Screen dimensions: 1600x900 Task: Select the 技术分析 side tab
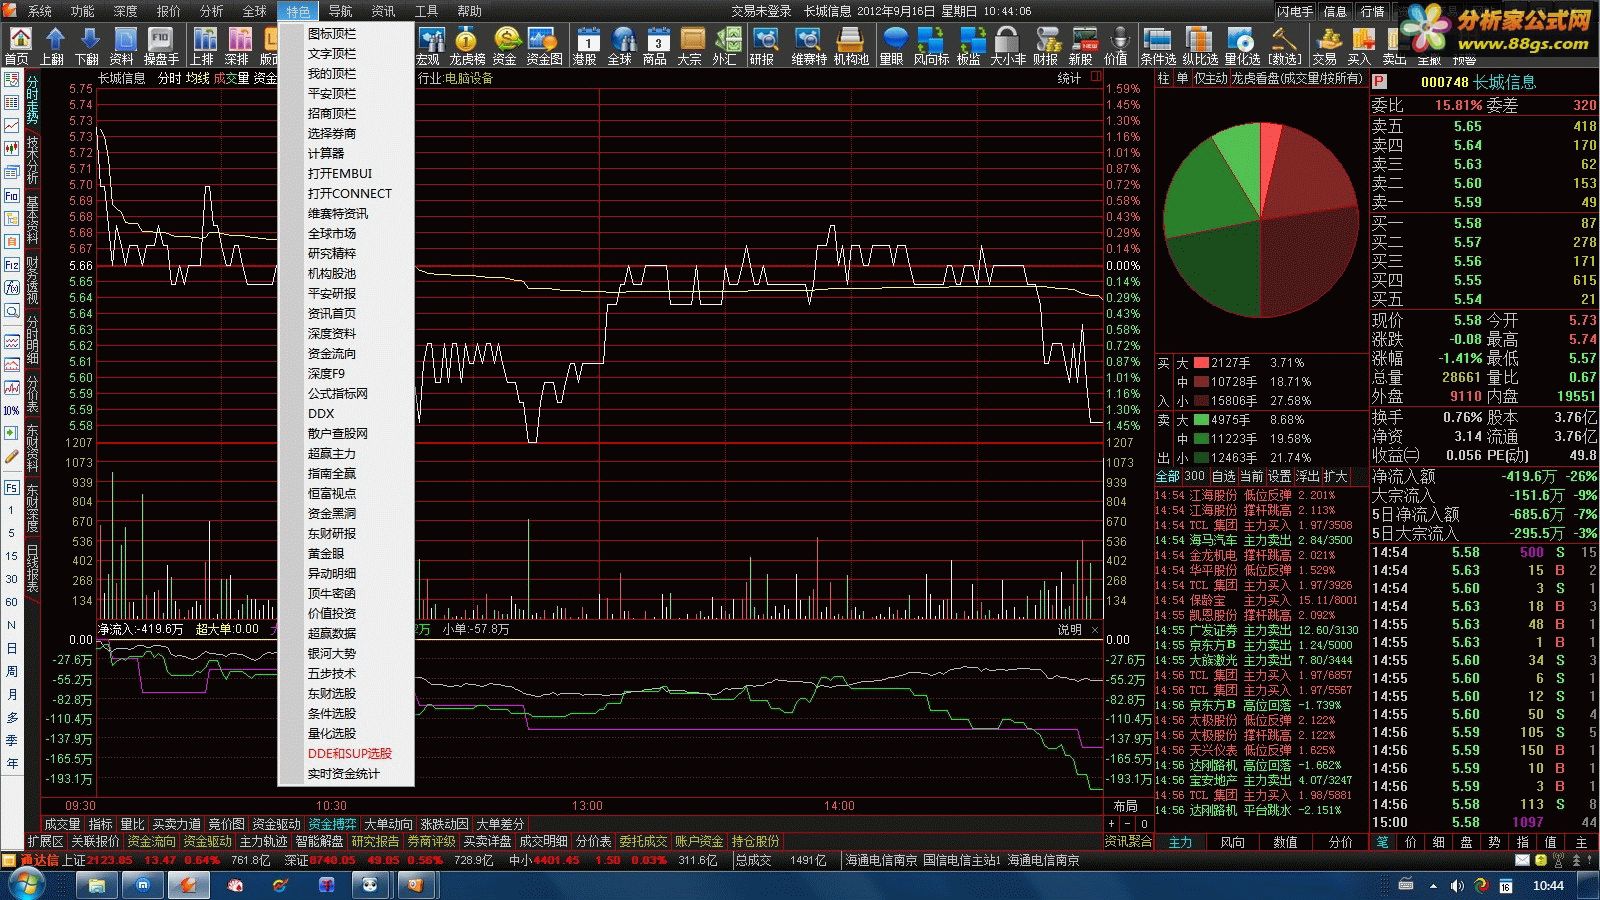click(x=32, y=160)
